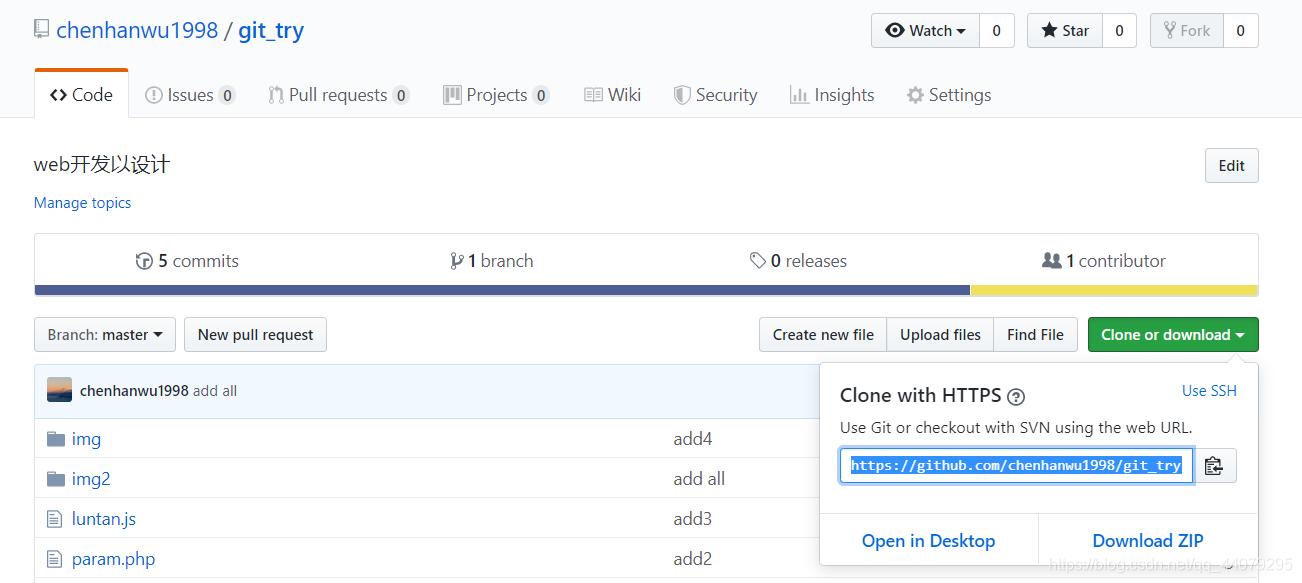Open the Insights tab
The height and width of the screenshot is (583, 1302).
click(x=832, y=95)
